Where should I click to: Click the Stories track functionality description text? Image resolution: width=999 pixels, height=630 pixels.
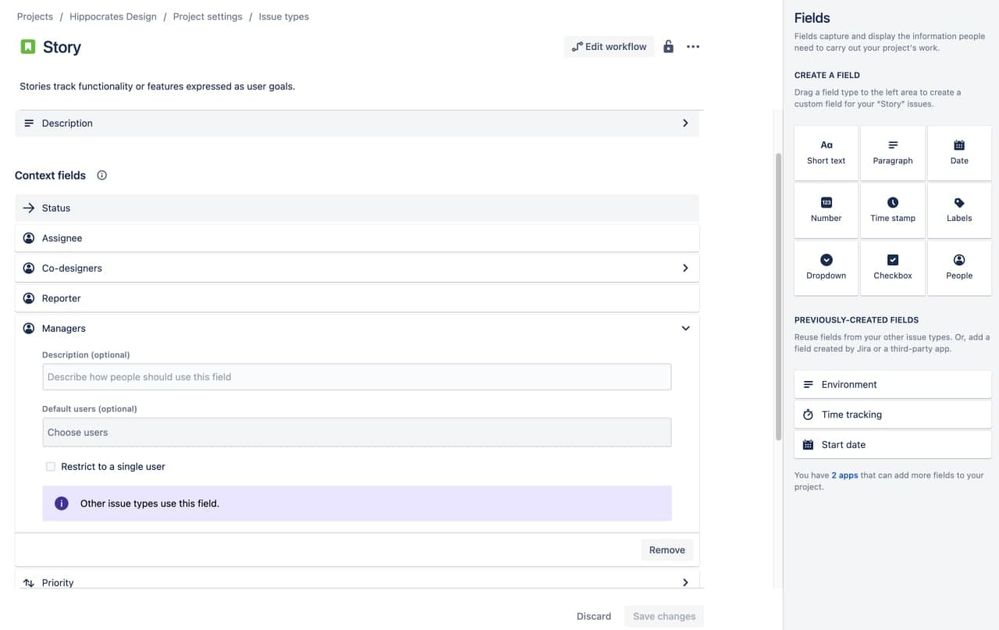(157, 86)
